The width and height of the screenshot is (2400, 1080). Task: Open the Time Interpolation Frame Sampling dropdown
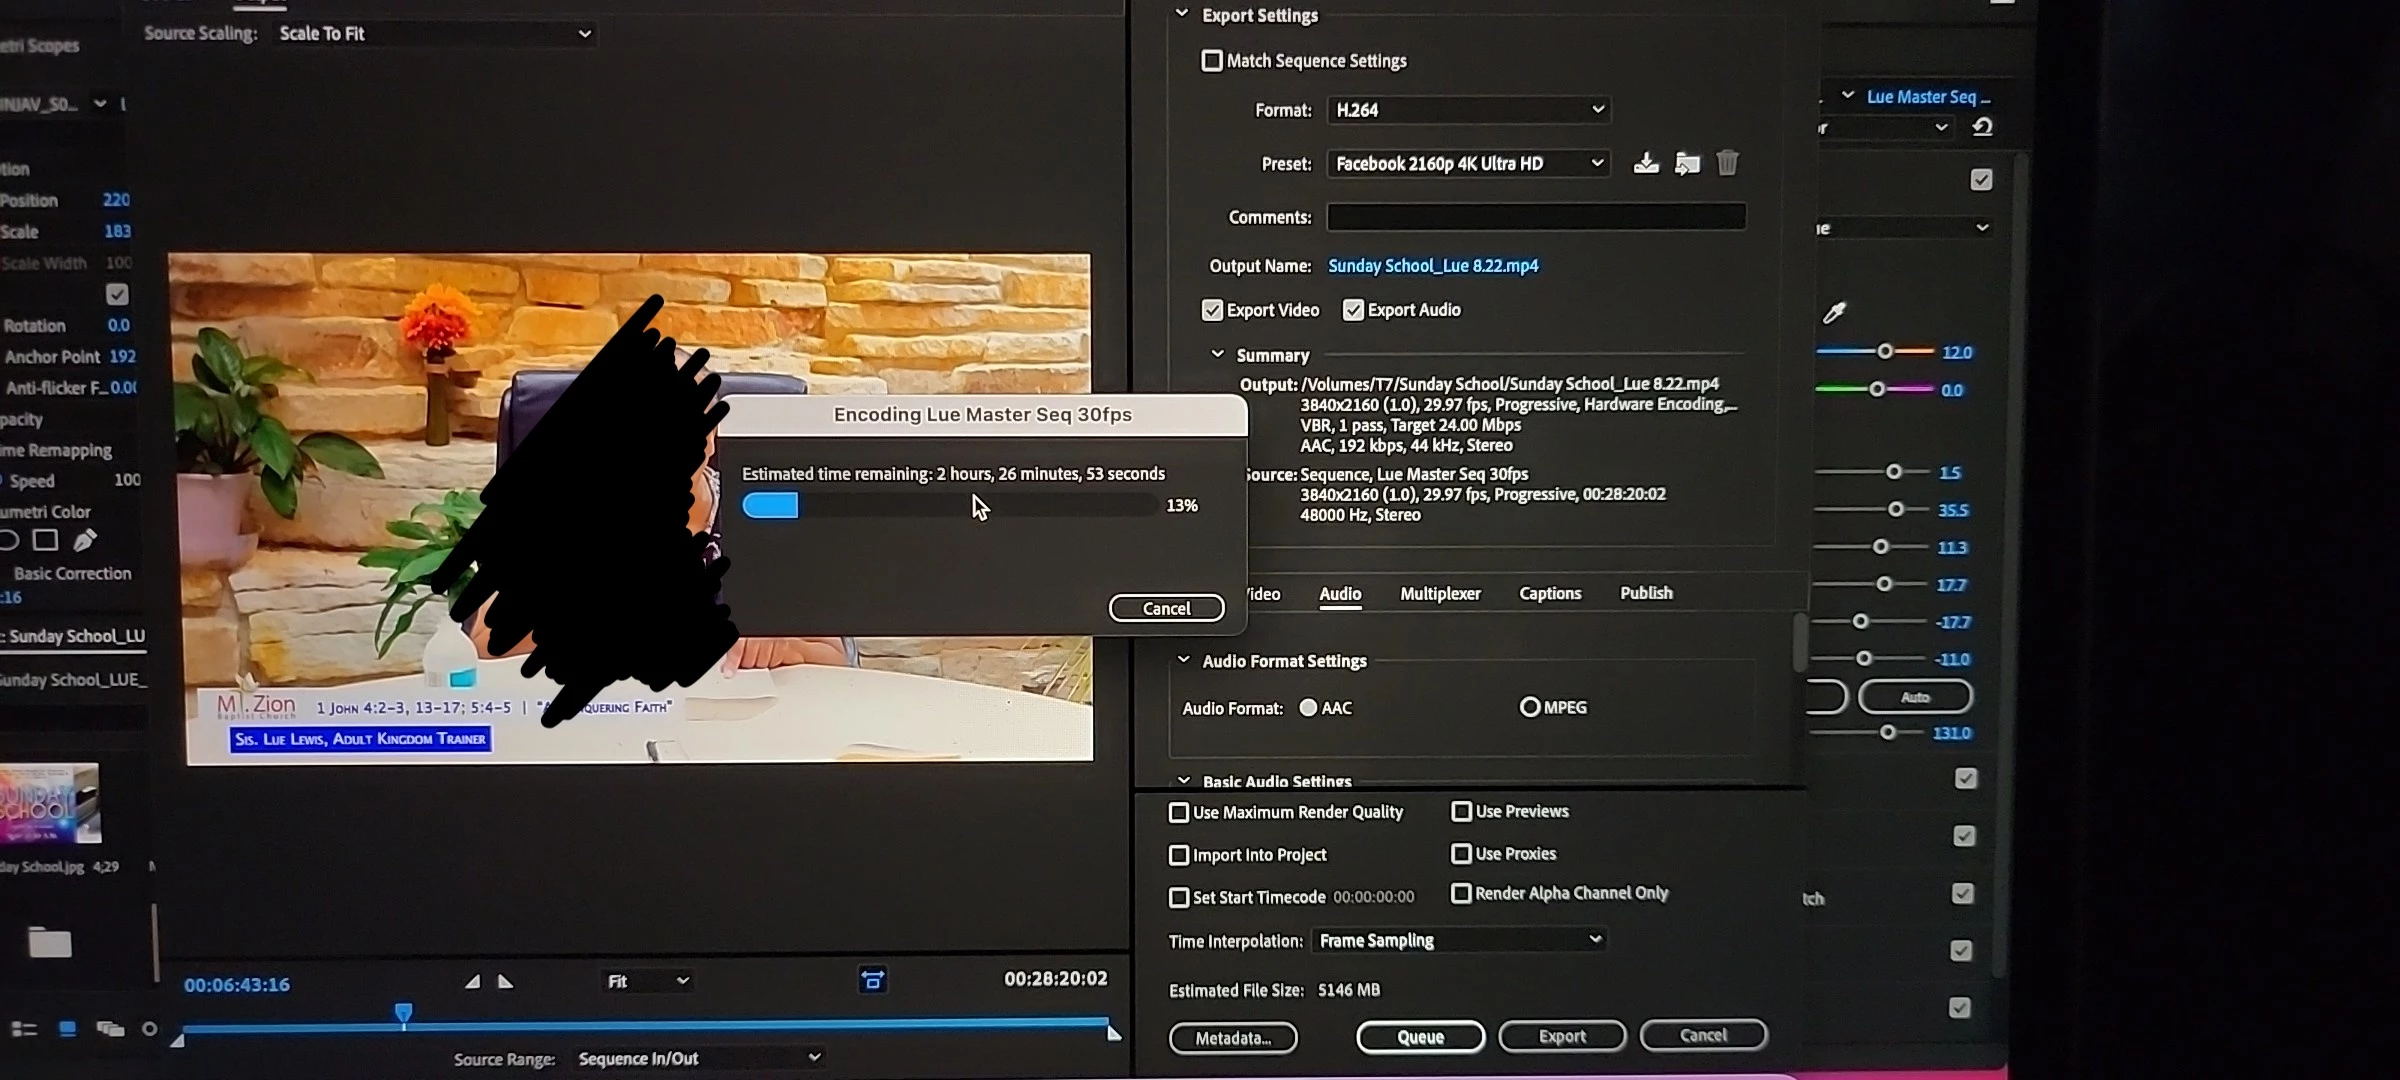click(x=1458, y=940)
